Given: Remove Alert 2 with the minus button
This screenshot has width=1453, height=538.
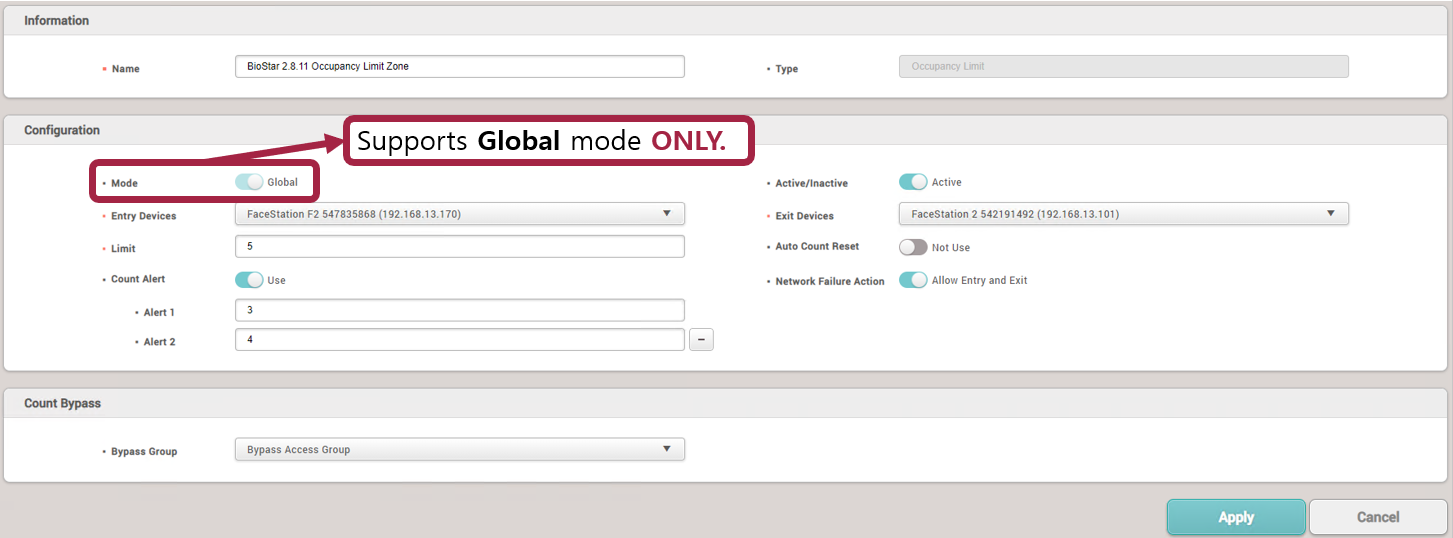Looking at the screenshot, I should [x=701, y=340].
